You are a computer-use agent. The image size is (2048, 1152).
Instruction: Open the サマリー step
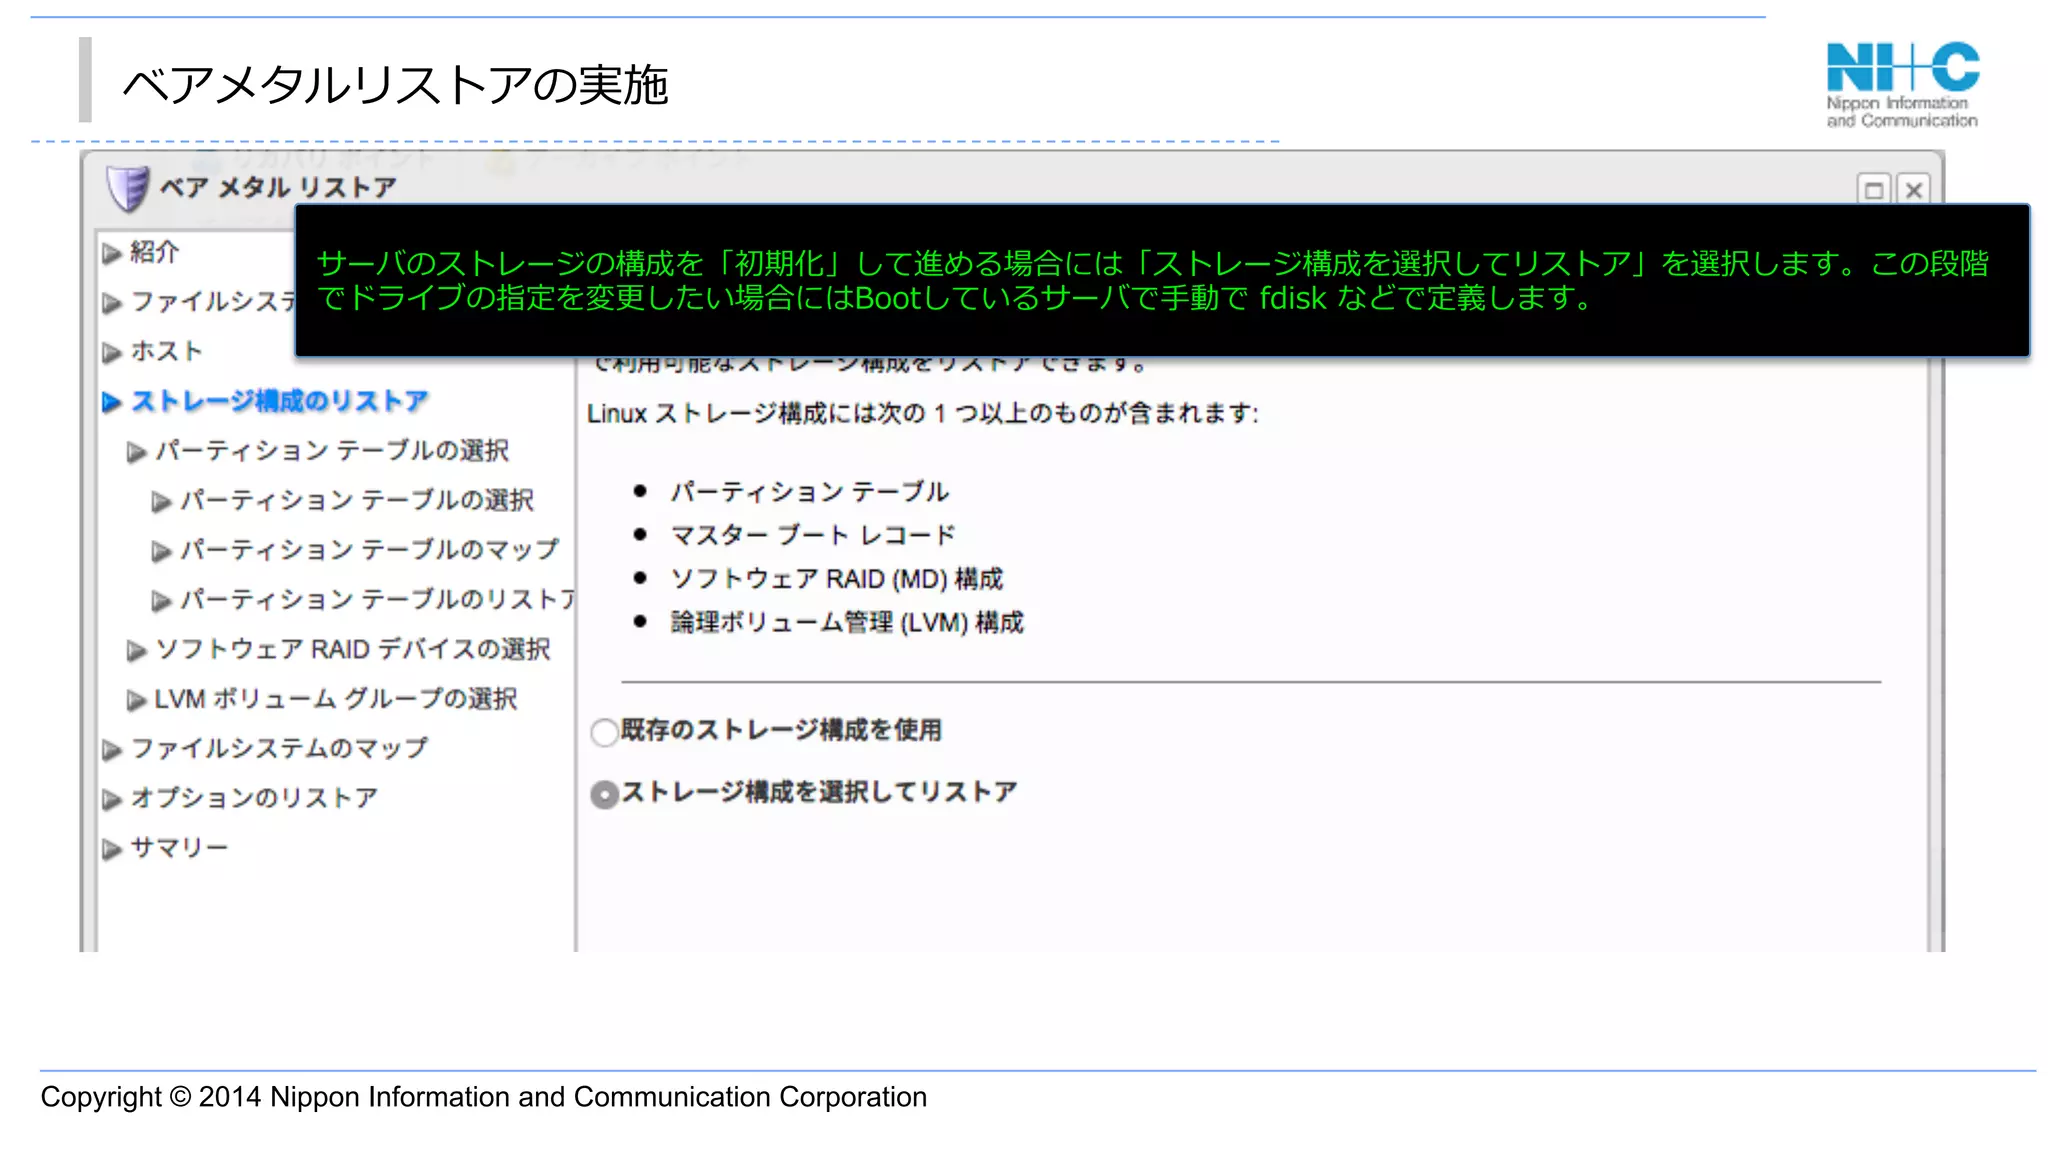tap(180, 848)
